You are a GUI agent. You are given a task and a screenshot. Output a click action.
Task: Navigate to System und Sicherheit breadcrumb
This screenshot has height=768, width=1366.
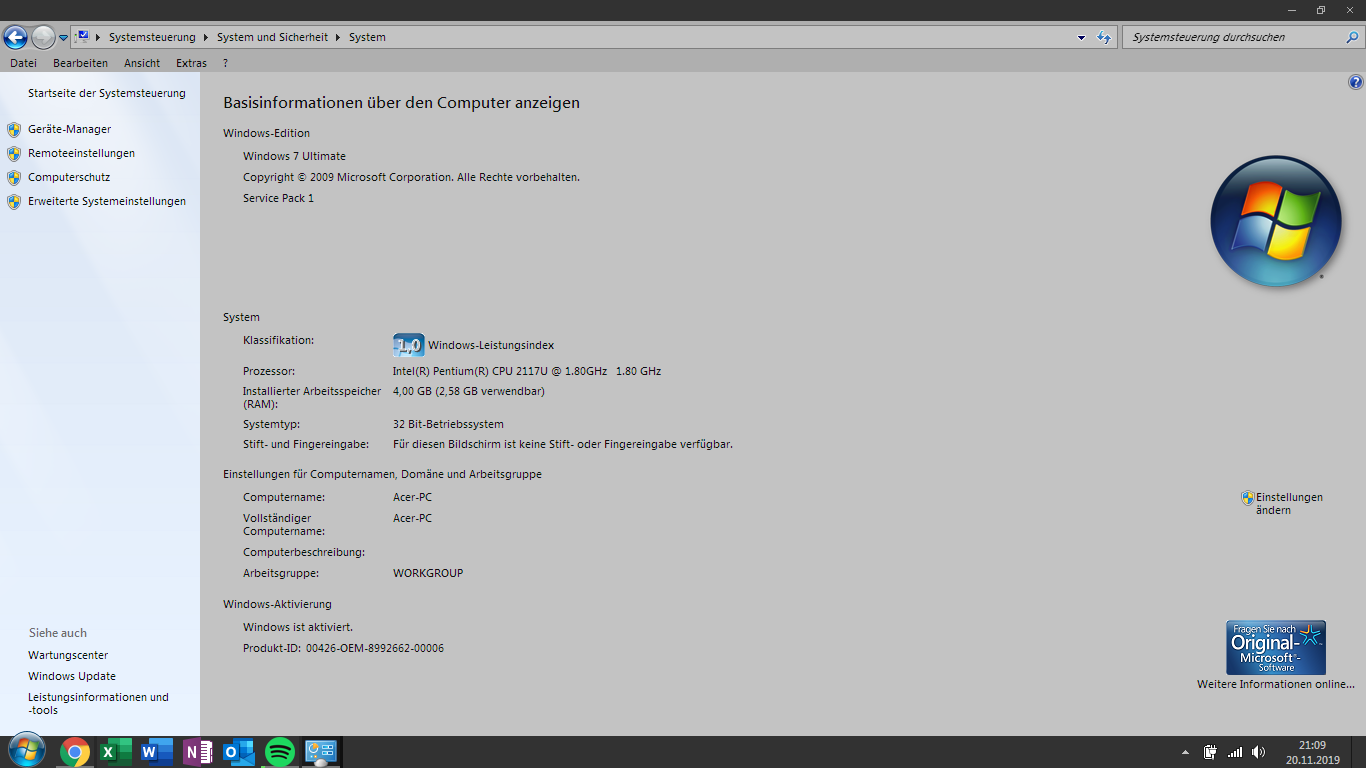point(272,37)
